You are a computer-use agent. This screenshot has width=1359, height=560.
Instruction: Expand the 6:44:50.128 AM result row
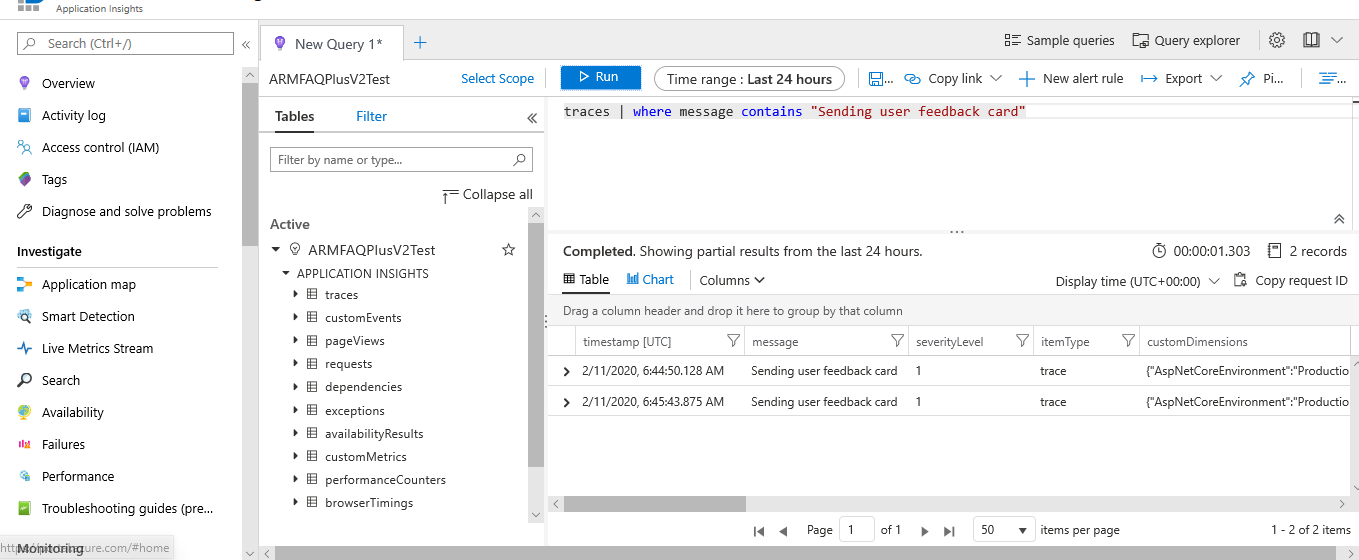coord(567,371)
